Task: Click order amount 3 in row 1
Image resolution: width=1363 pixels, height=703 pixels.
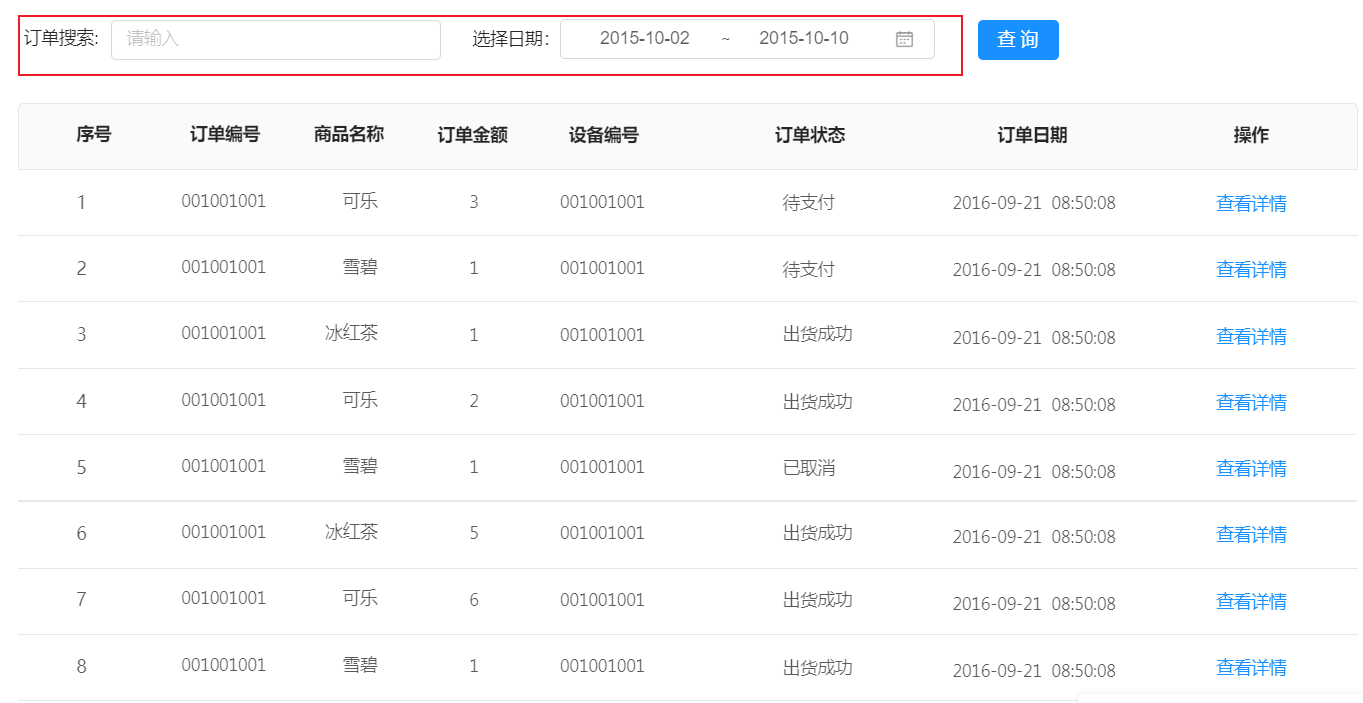Action: tap(474, 202)
